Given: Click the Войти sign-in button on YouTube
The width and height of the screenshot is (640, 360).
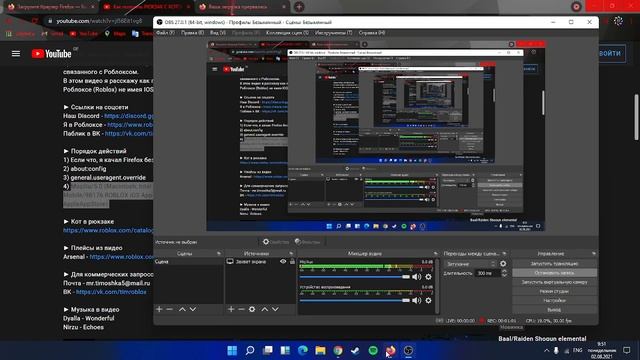Looking at the screenshot, I should click(611, 53).
